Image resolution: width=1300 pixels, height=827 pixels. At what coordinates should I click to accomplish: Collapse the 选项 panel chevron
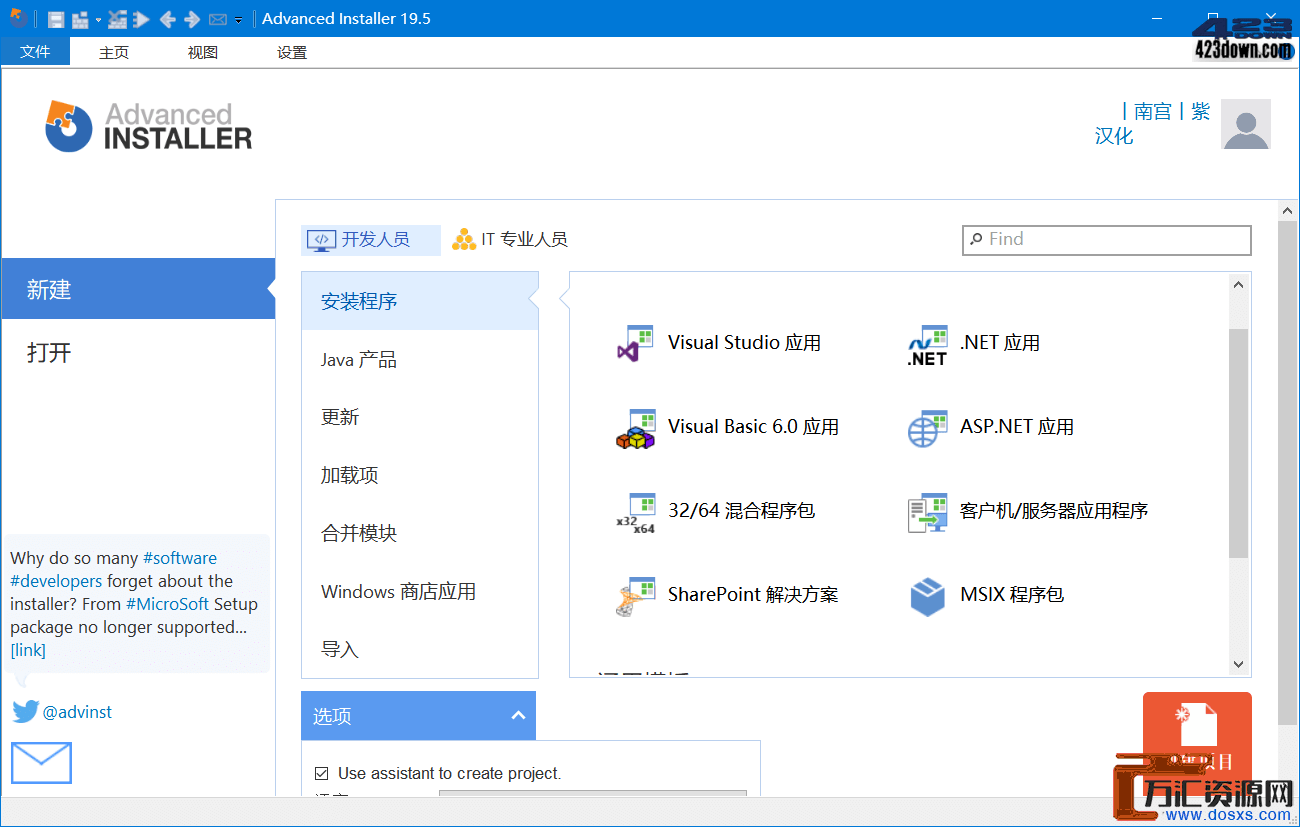click(518, 715)
